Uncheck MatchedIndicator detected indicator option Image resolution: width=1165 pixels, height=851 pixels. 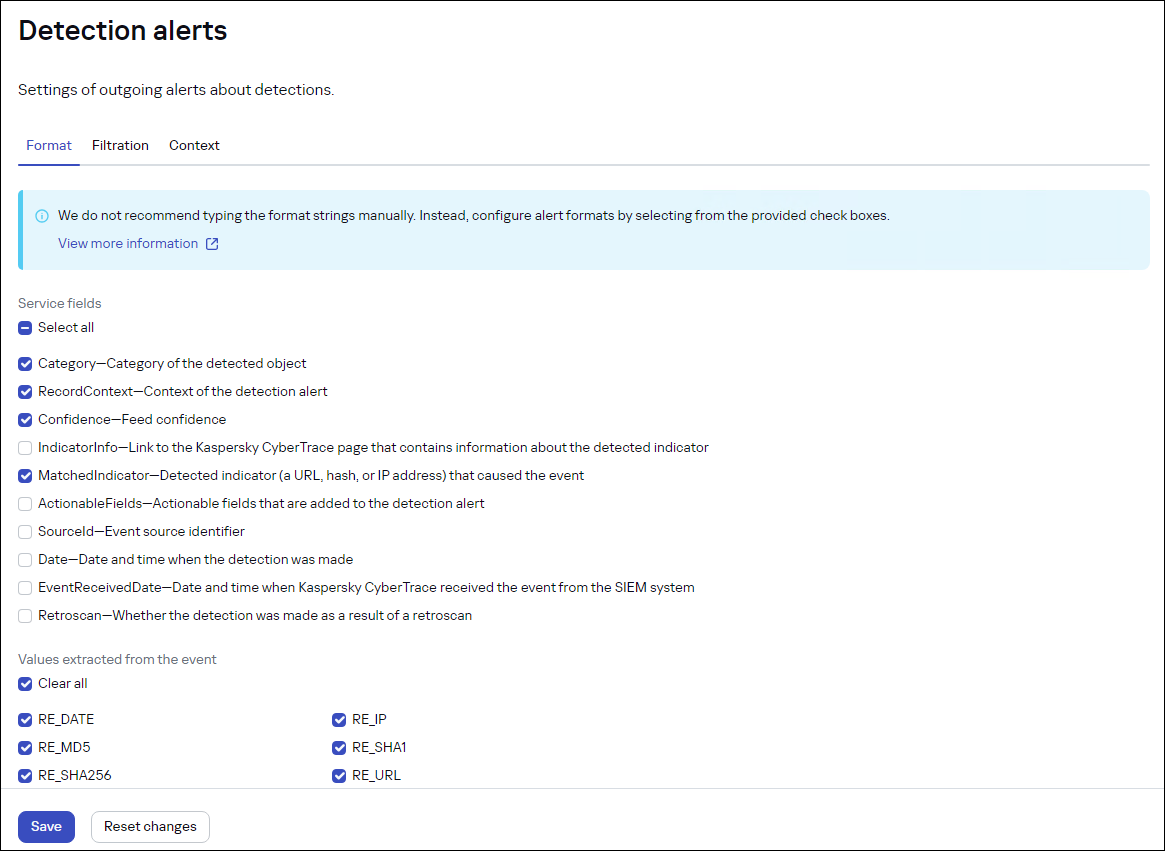tap(24, 475)
